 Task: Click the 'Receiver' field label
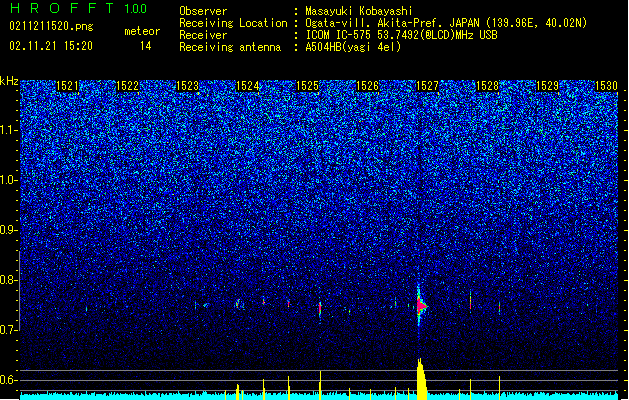pyautogui.click(x=203, y=35)
